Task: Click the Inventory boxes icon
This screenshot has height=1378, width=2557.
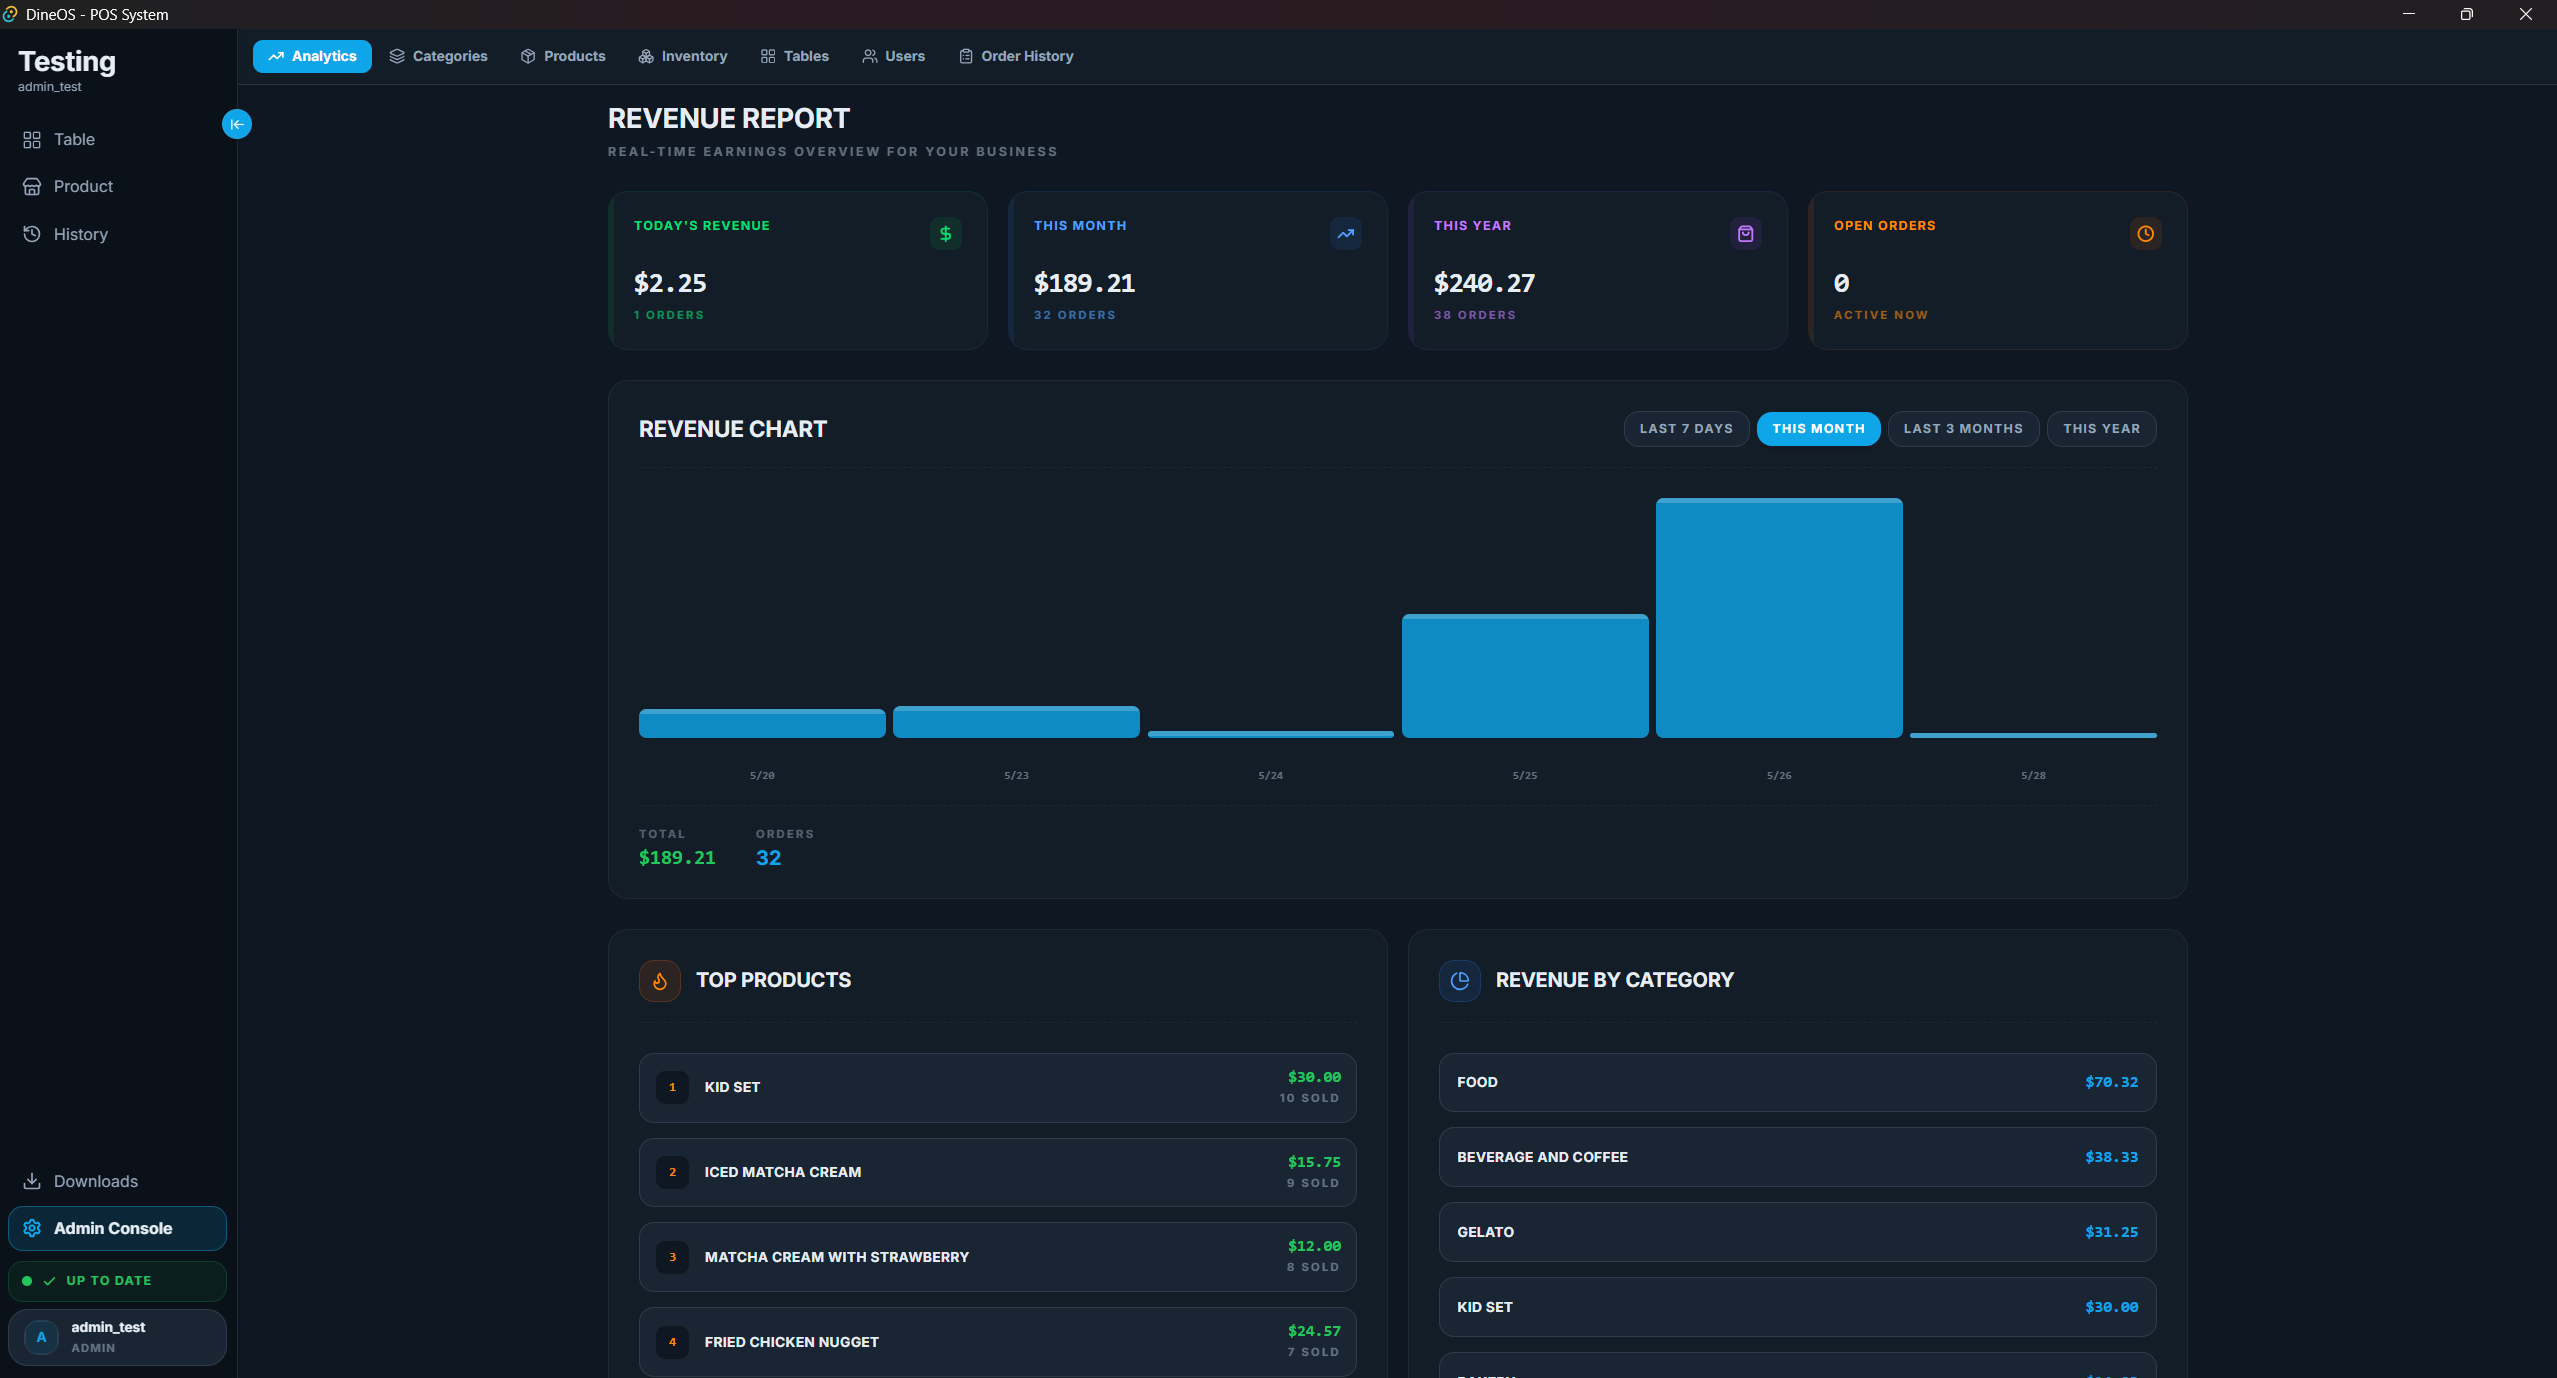Action: pyautogui.click(x=646, y=56)
